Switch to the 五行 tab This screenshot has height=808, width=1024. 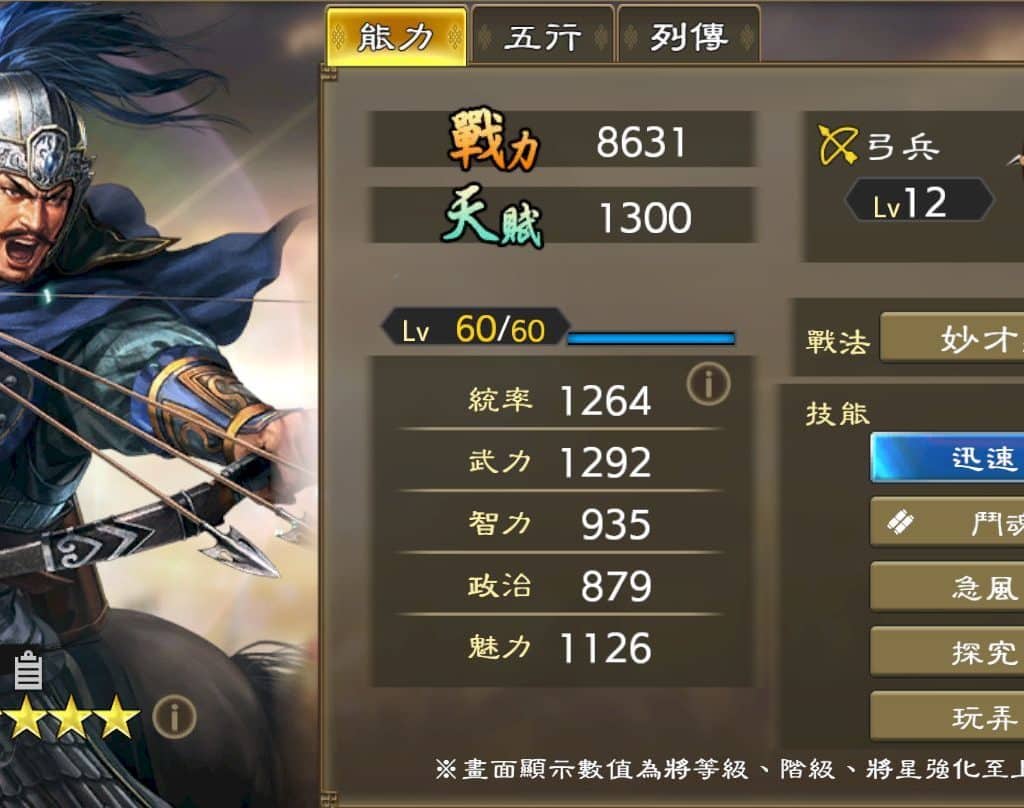tap(543, 35)
